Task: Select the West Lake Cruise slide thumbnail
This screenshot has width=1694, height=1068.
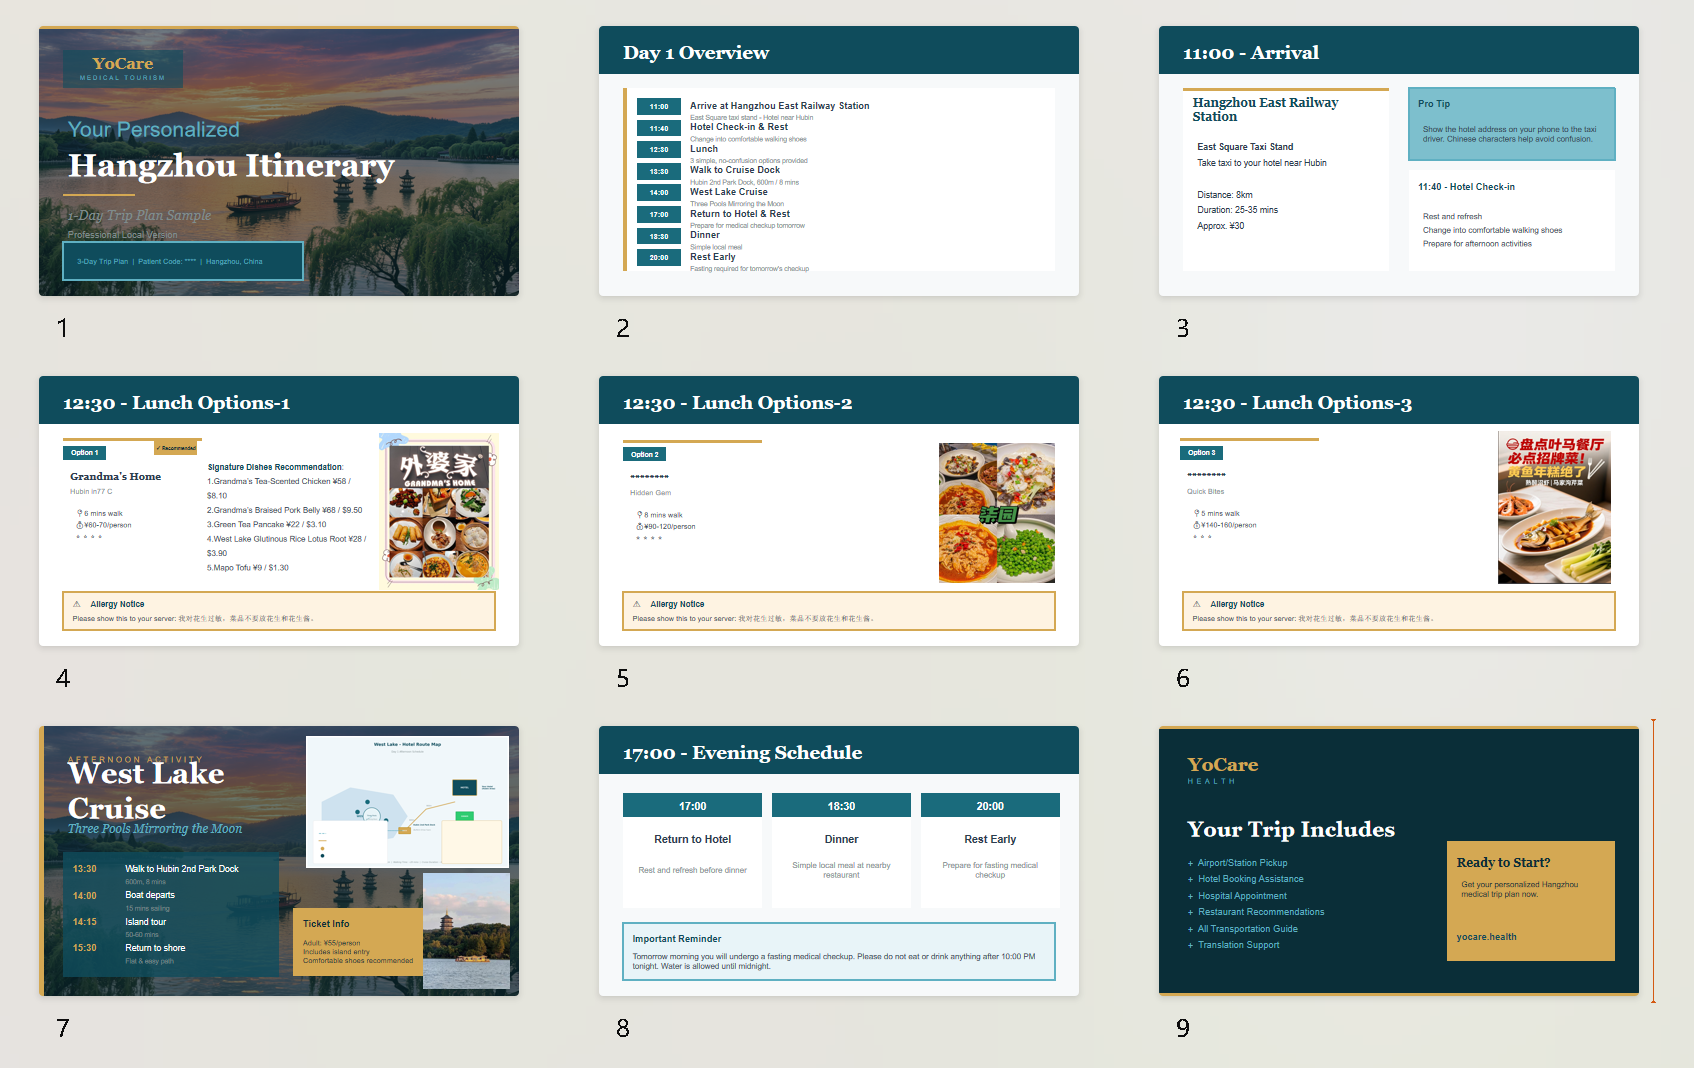Action: point(279,861)
